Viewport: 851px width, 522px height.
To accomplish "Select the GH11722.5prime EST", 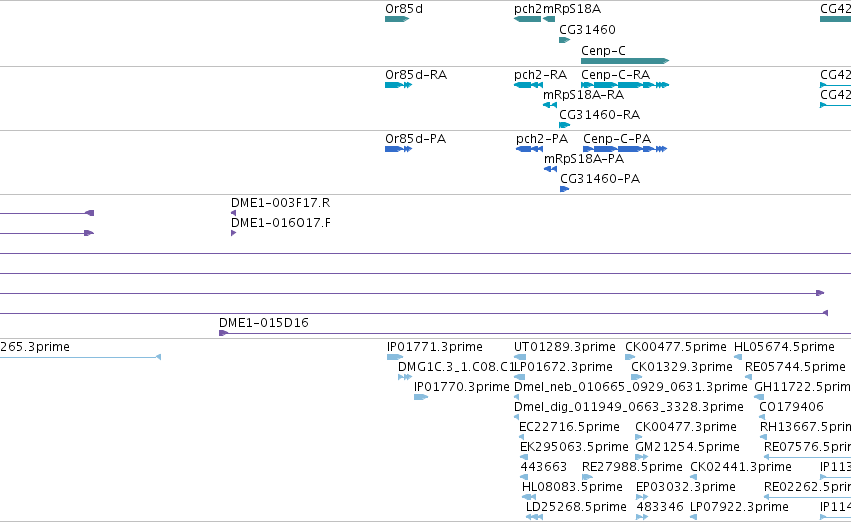I will pos(759,397).
